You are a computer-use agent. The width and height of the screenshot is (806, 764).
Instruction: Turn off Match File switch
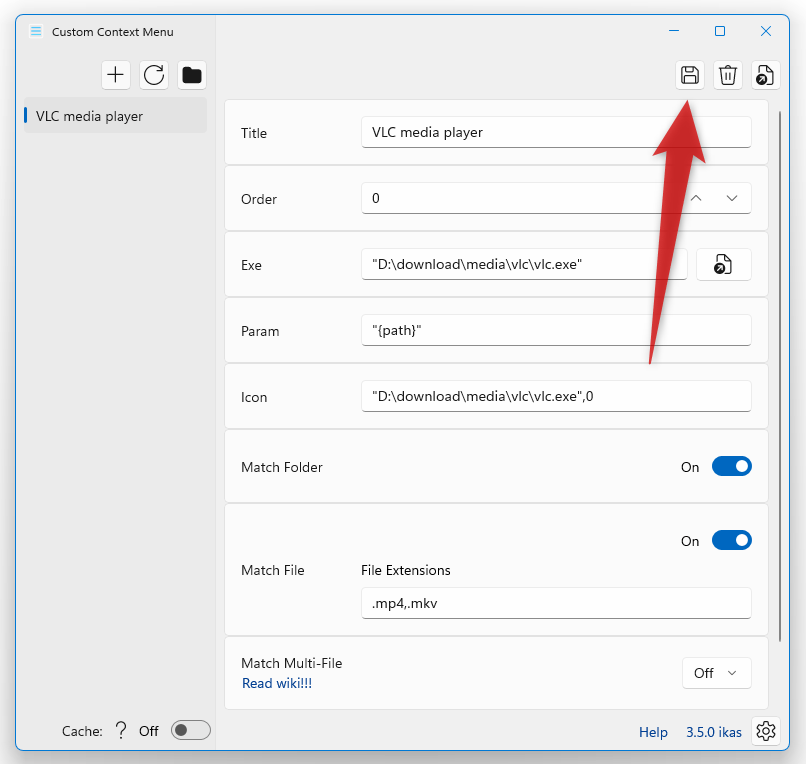pos(731,540)
